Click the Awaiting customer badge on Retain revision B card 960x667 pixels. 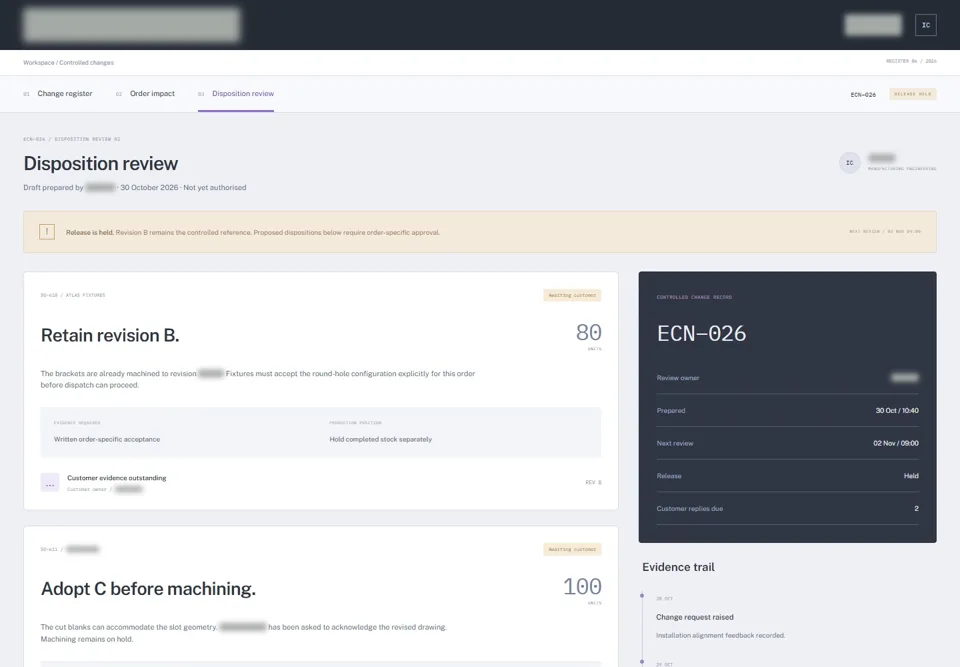572,295
